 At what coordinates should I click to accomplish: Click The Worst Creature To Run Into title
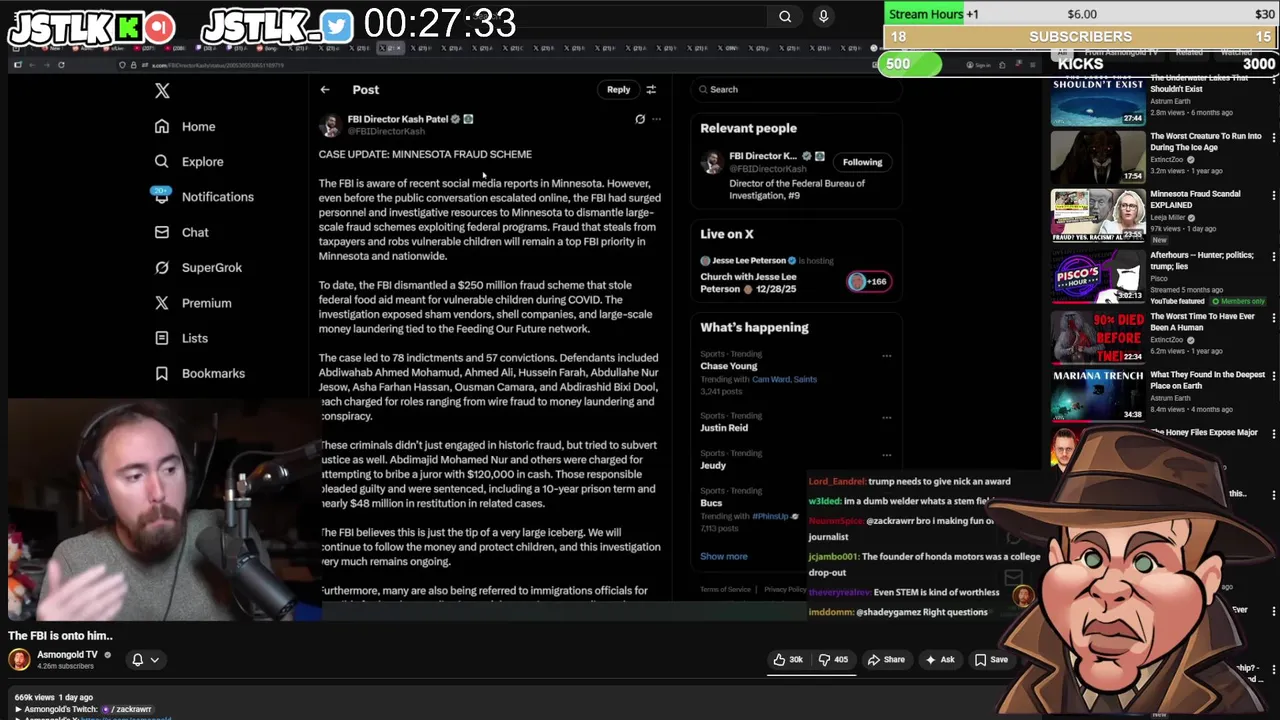[x=1205, y=142]
